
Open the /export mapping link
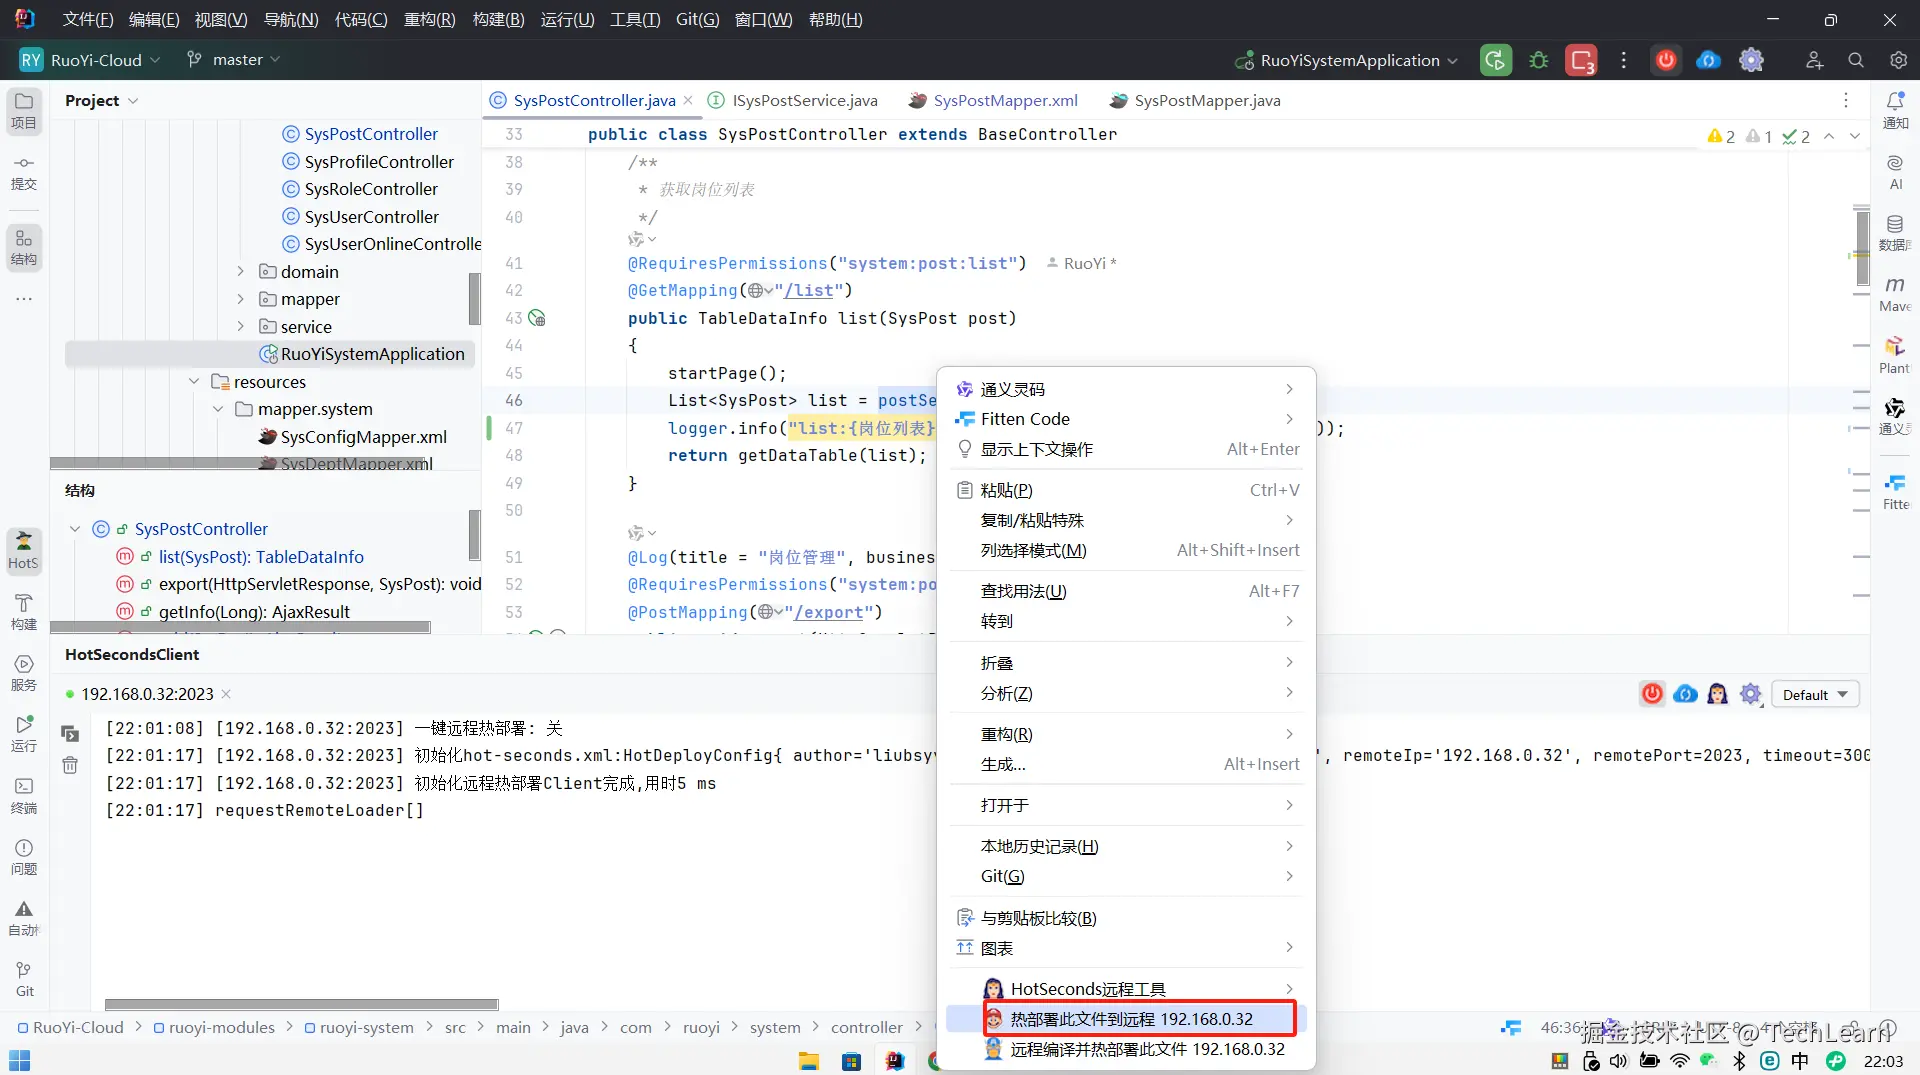[828, 612]
